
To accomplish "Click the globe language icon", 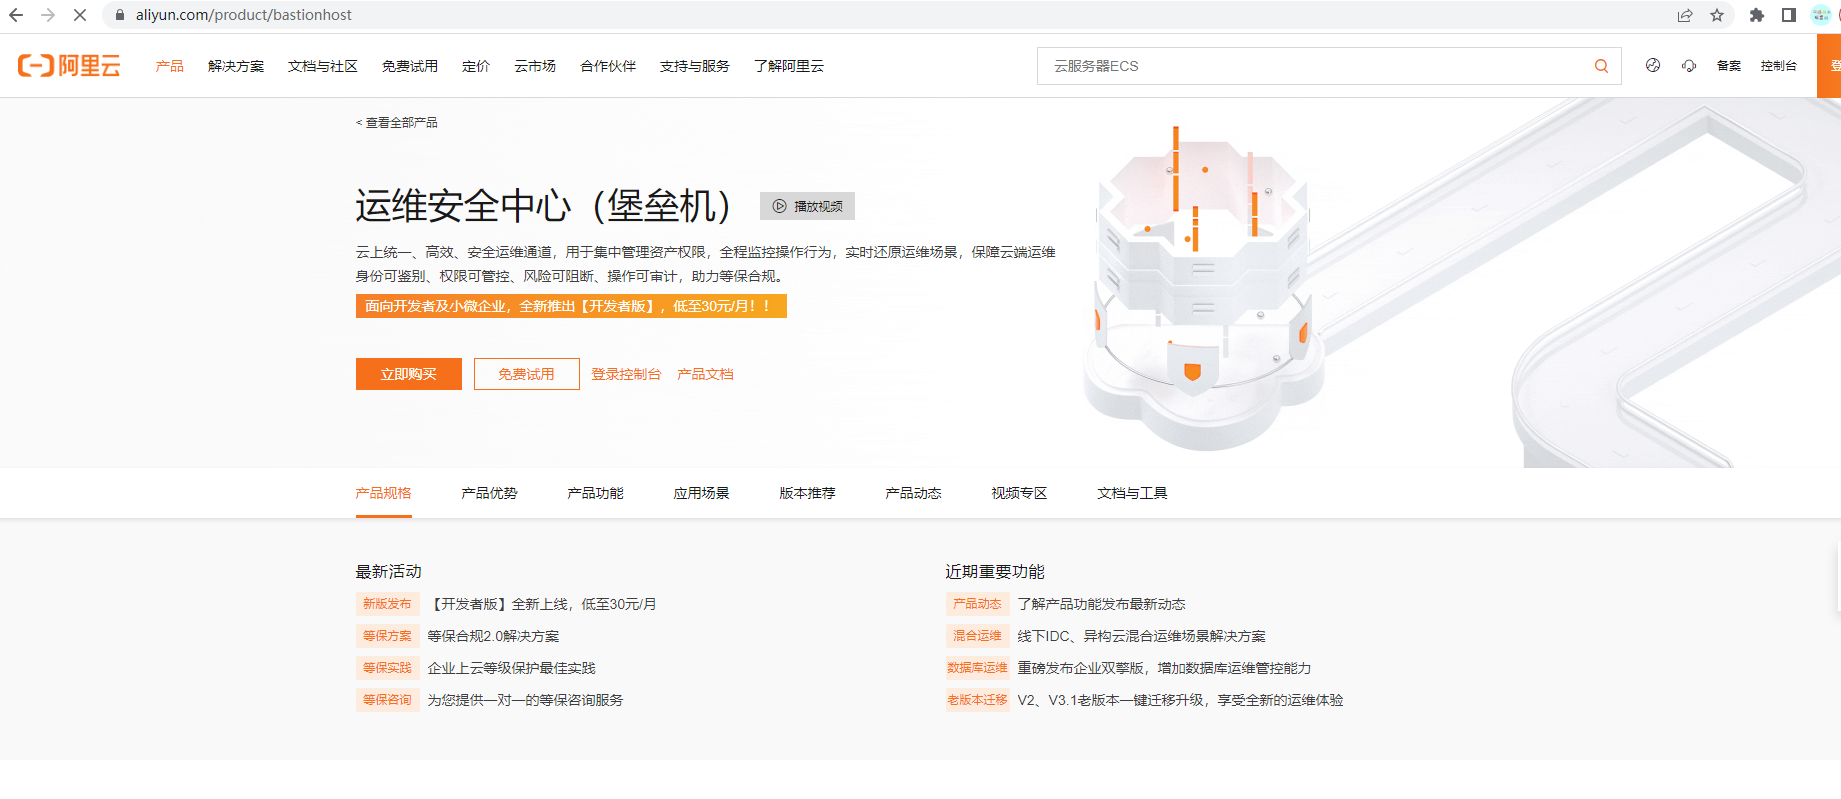I will coord(1653,66).
